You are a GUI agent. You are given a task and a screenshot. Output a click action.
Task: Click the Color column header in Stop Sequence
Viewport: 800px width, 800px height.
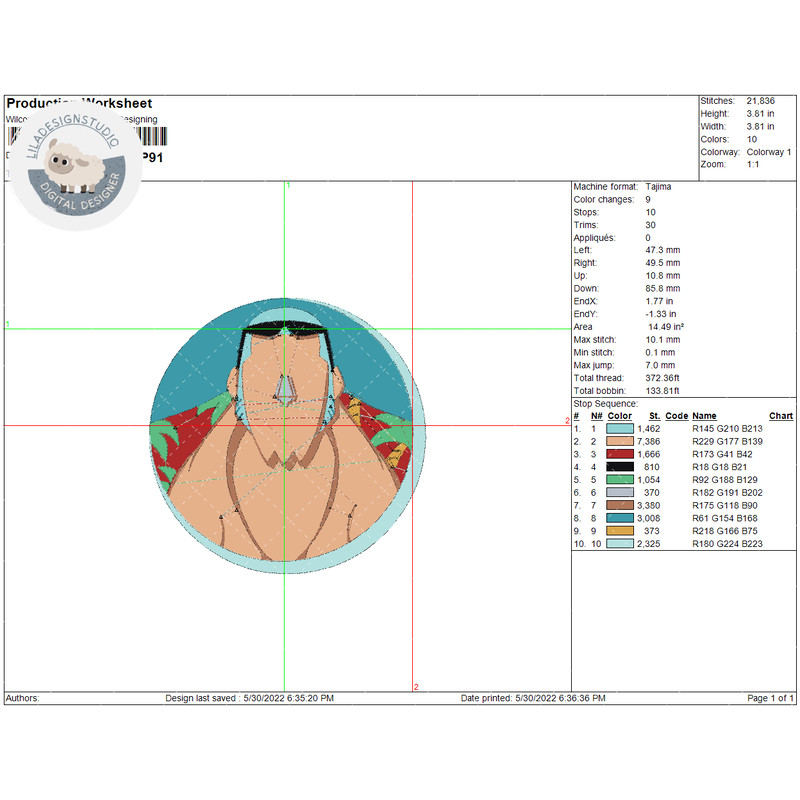(619, 416)
